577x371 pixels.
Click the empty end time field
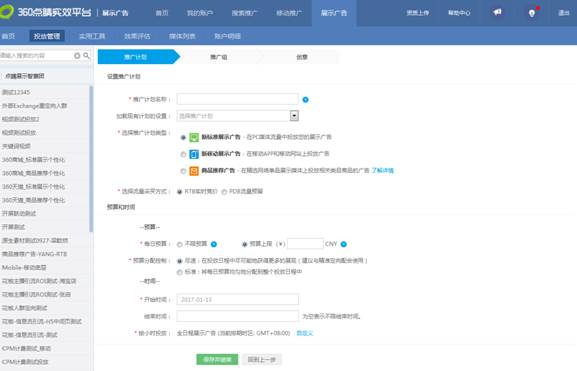[237, 316]
